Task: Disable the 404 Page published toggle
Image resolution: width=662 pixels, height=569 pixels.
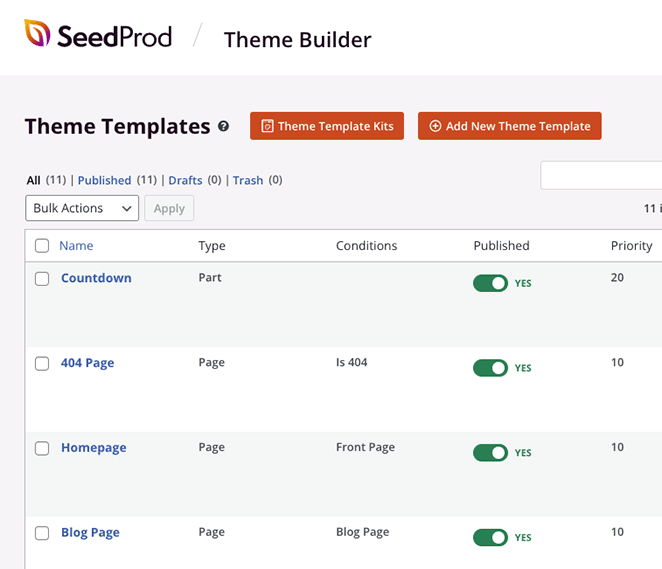Action: pos(491,368)
